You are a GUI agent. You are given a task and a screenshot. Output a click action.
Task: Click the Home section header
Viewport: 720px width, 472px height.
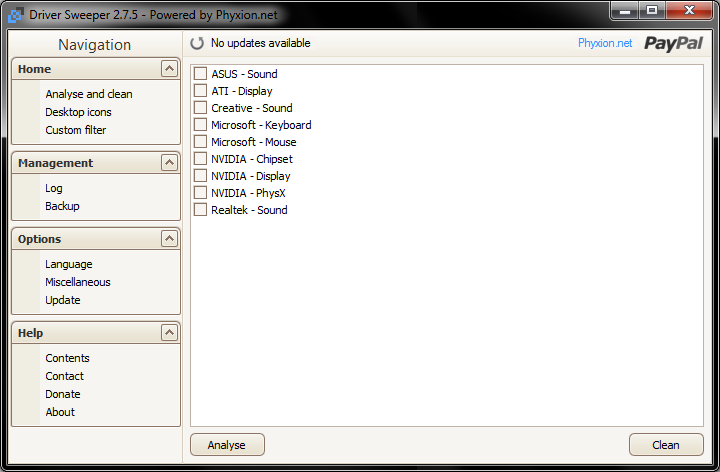click(x=96, y=69)
